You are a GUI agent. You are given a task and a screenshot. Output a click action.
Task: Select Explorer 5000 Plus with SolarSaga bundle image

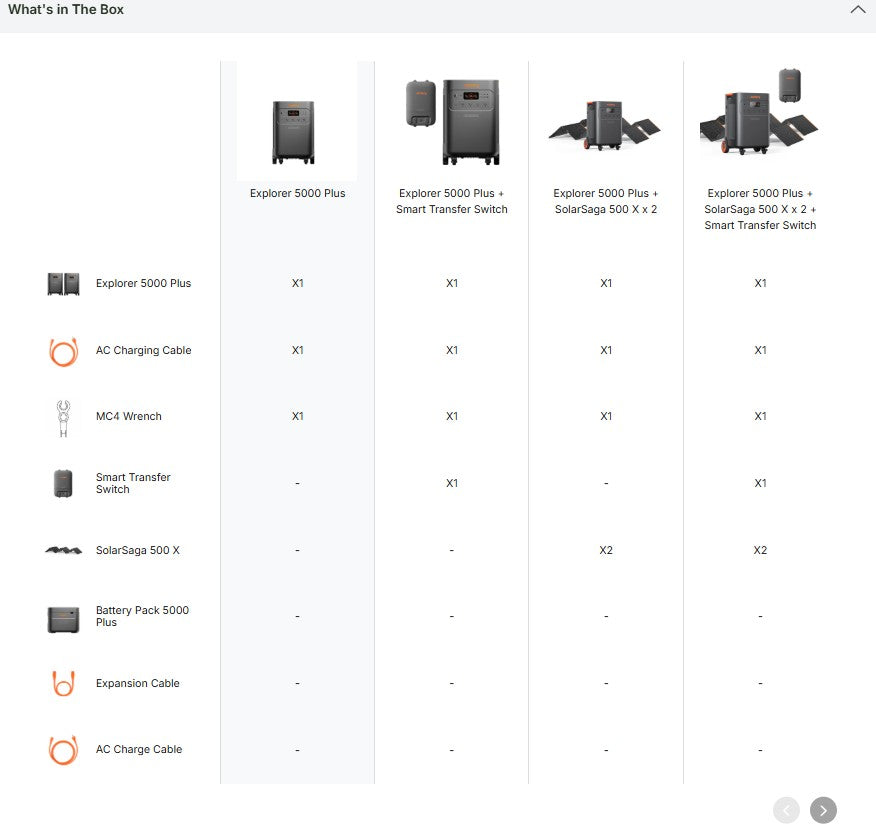click(x=605, y=125)
